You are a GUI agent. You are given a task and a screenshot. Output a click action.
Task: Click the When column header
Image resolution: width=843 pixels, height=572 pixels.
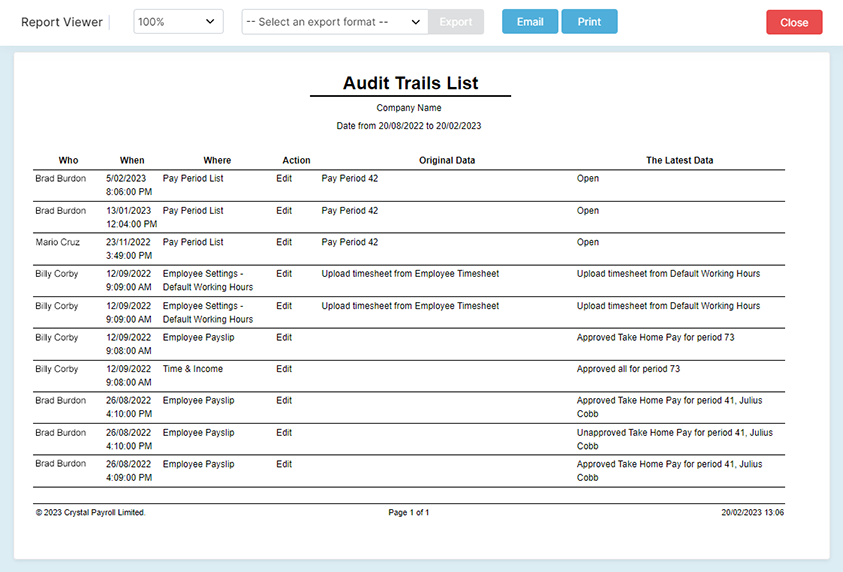pos(132,160)
